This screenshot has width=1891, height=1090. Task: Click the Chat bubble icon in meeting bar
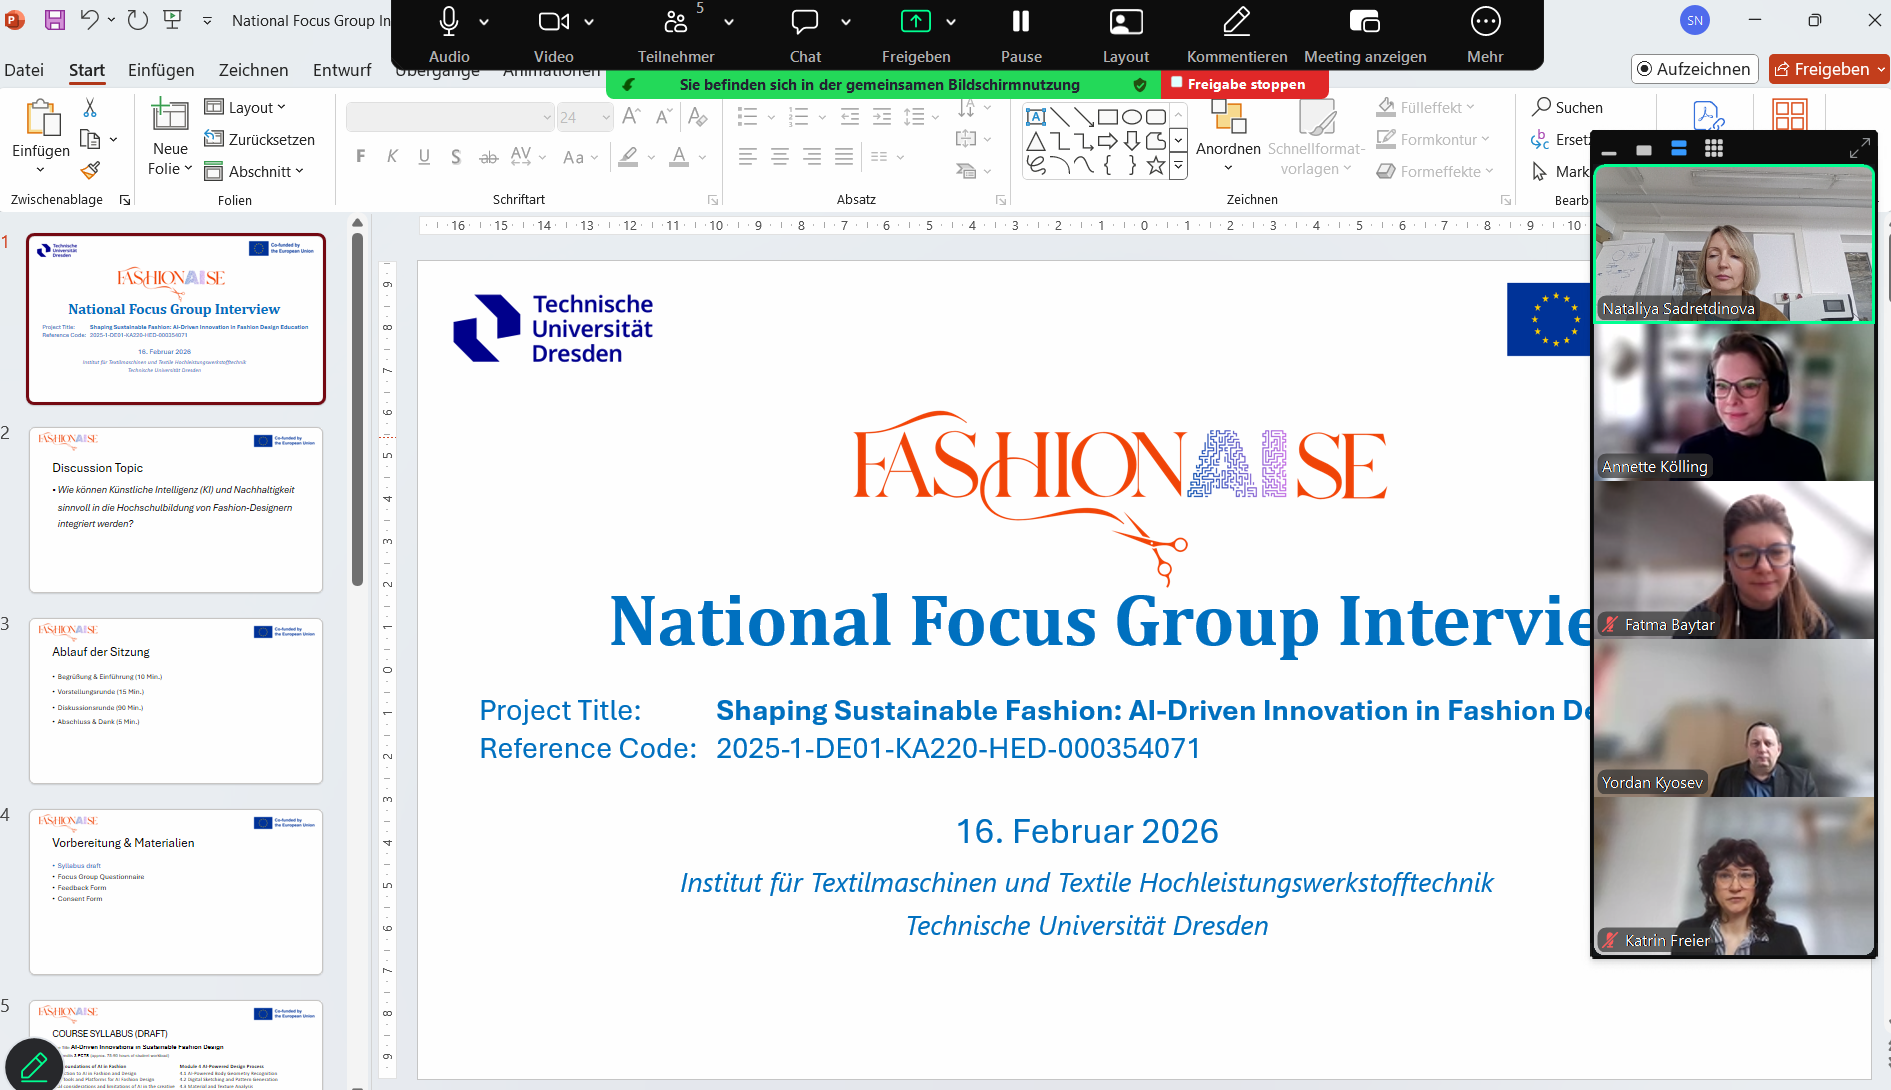805,21
